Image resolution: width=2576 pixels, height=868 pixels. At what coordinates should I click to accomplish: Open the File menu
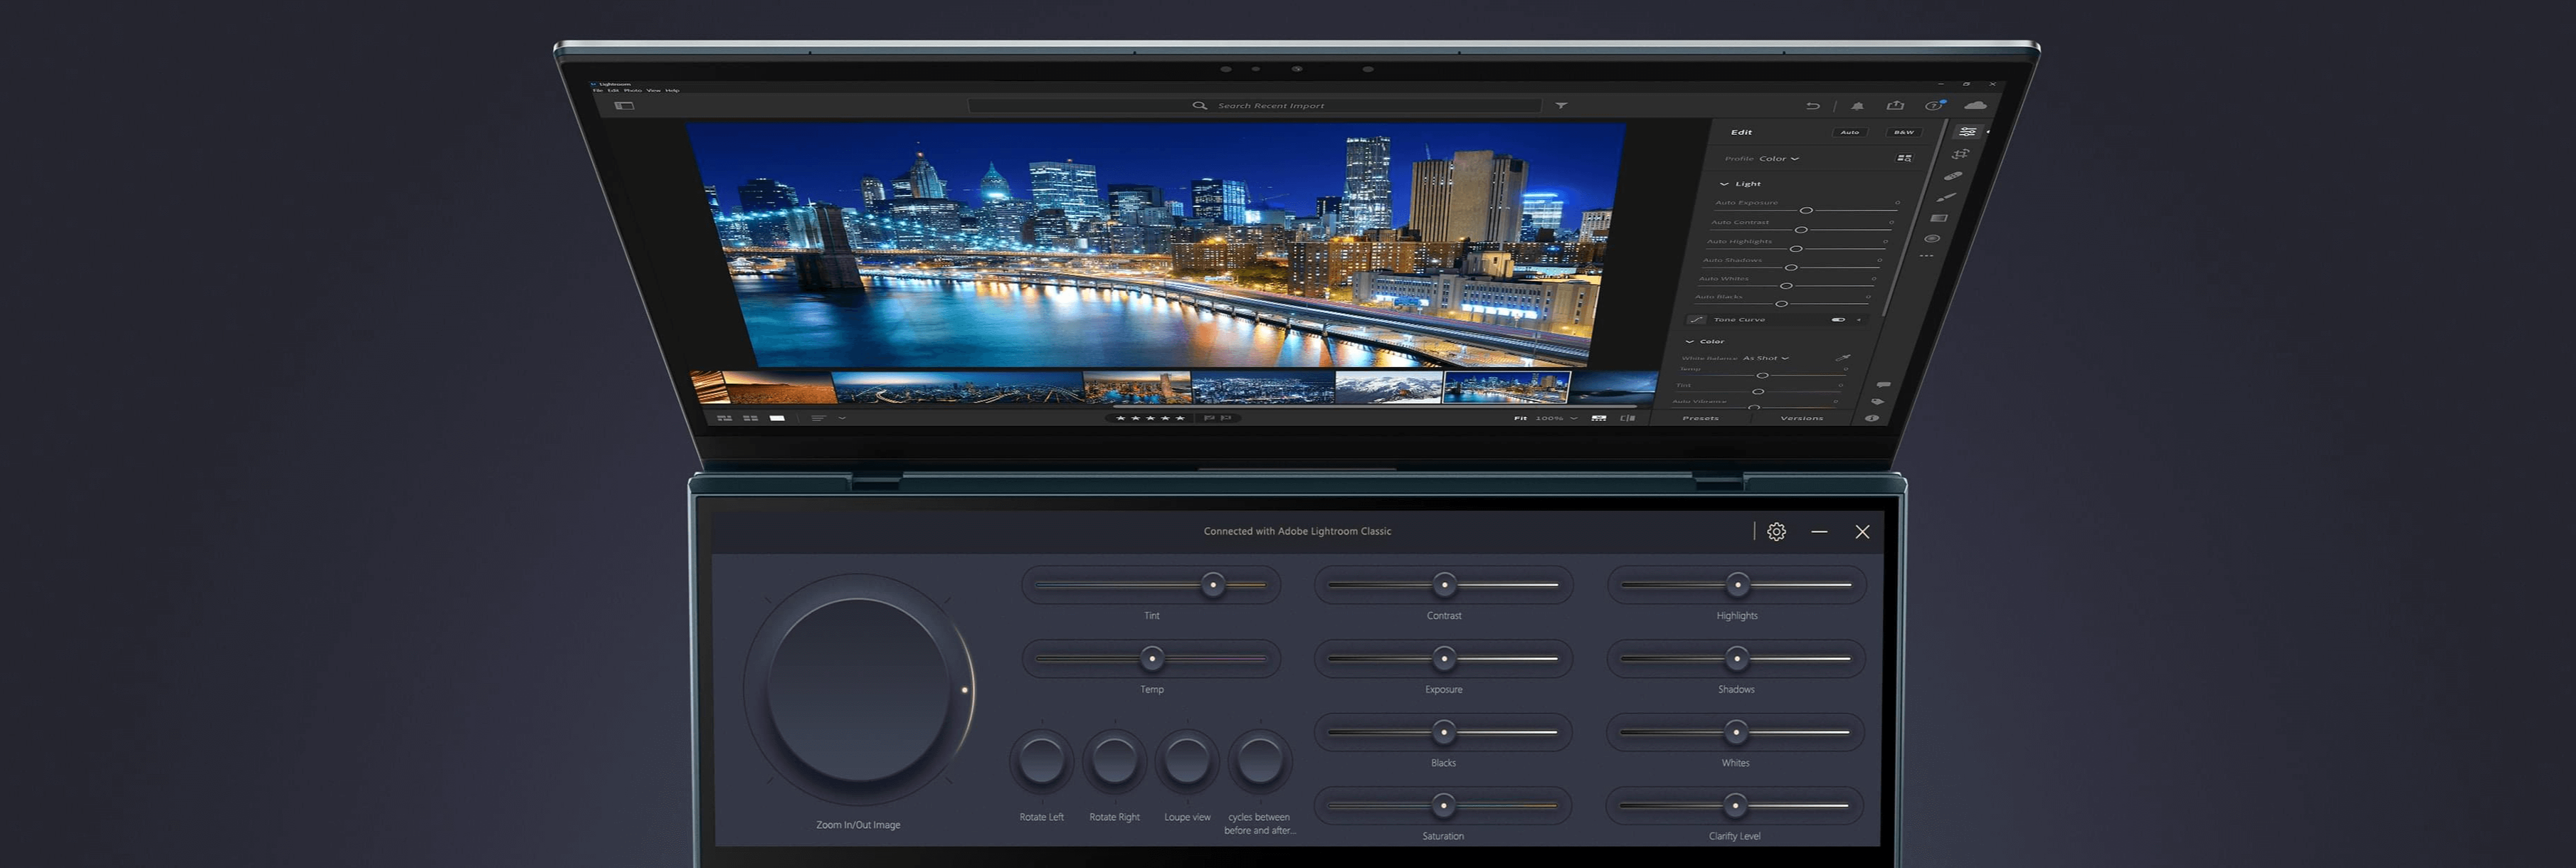point(598,91)
